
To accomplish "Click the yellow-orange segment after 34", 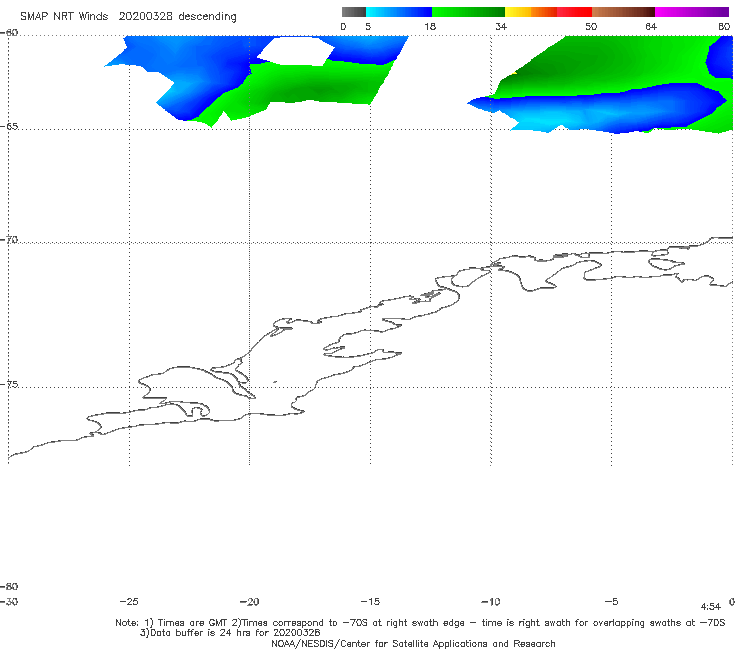I will pos(530,12).
